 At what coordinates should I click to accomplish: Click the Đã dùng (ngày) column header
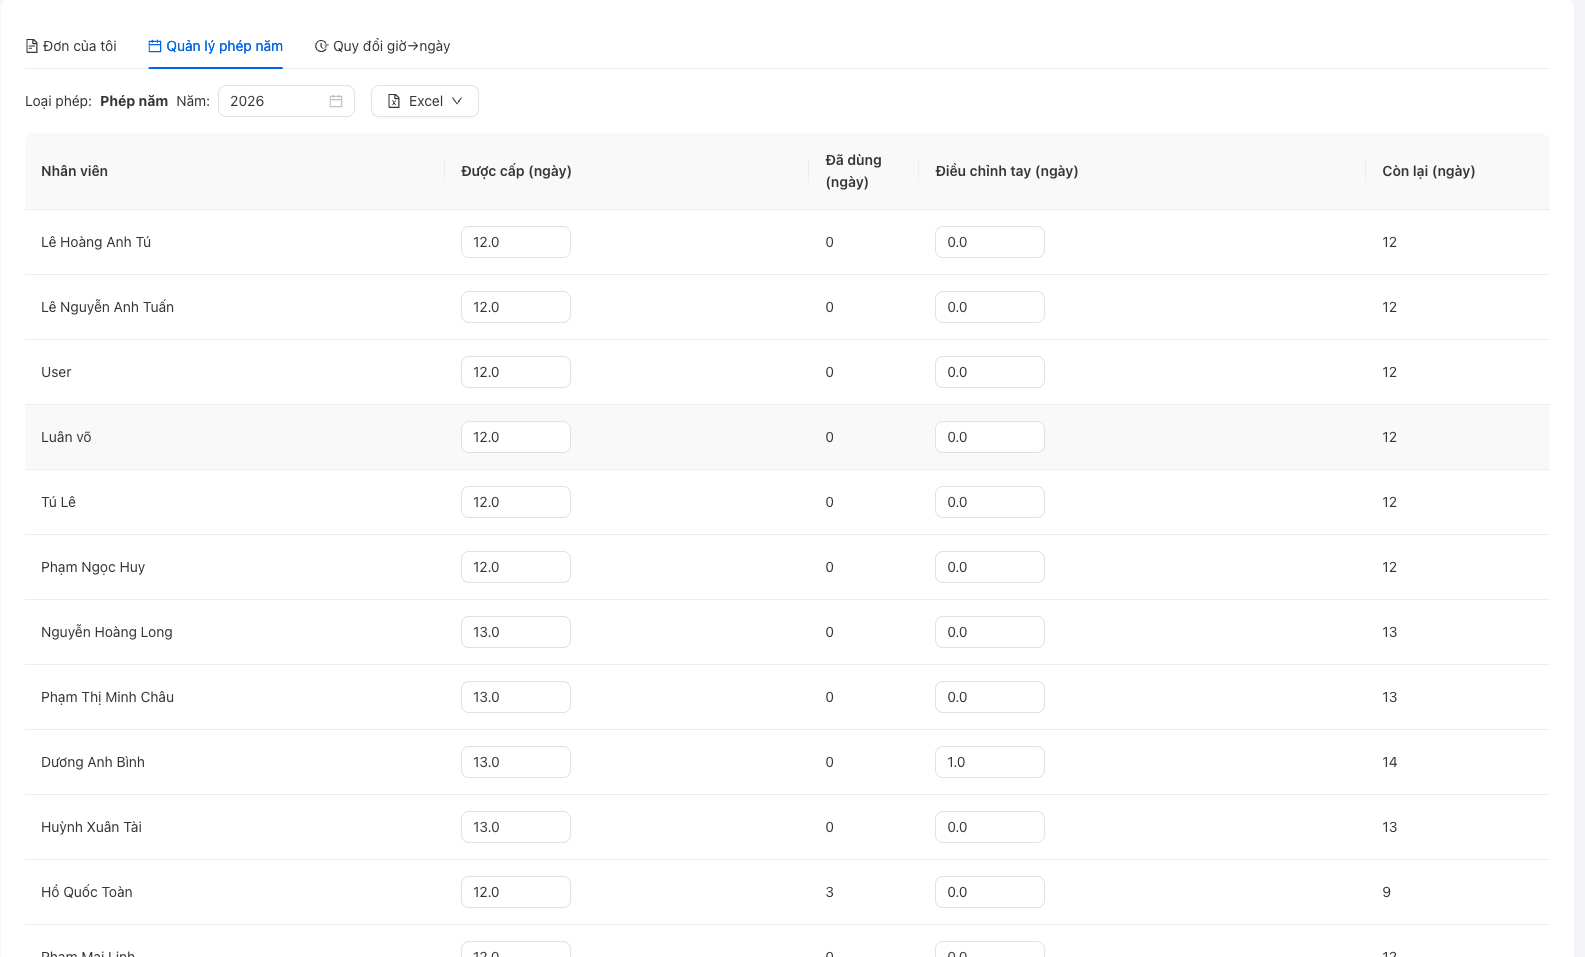[864, 171]
